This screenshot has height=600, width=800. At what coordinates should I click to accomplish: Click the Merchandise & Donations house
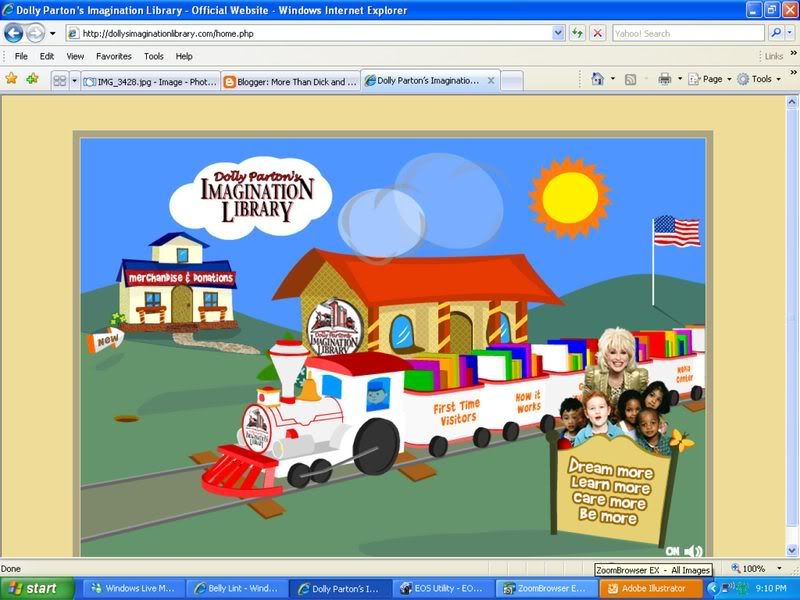tap(178, 285)
